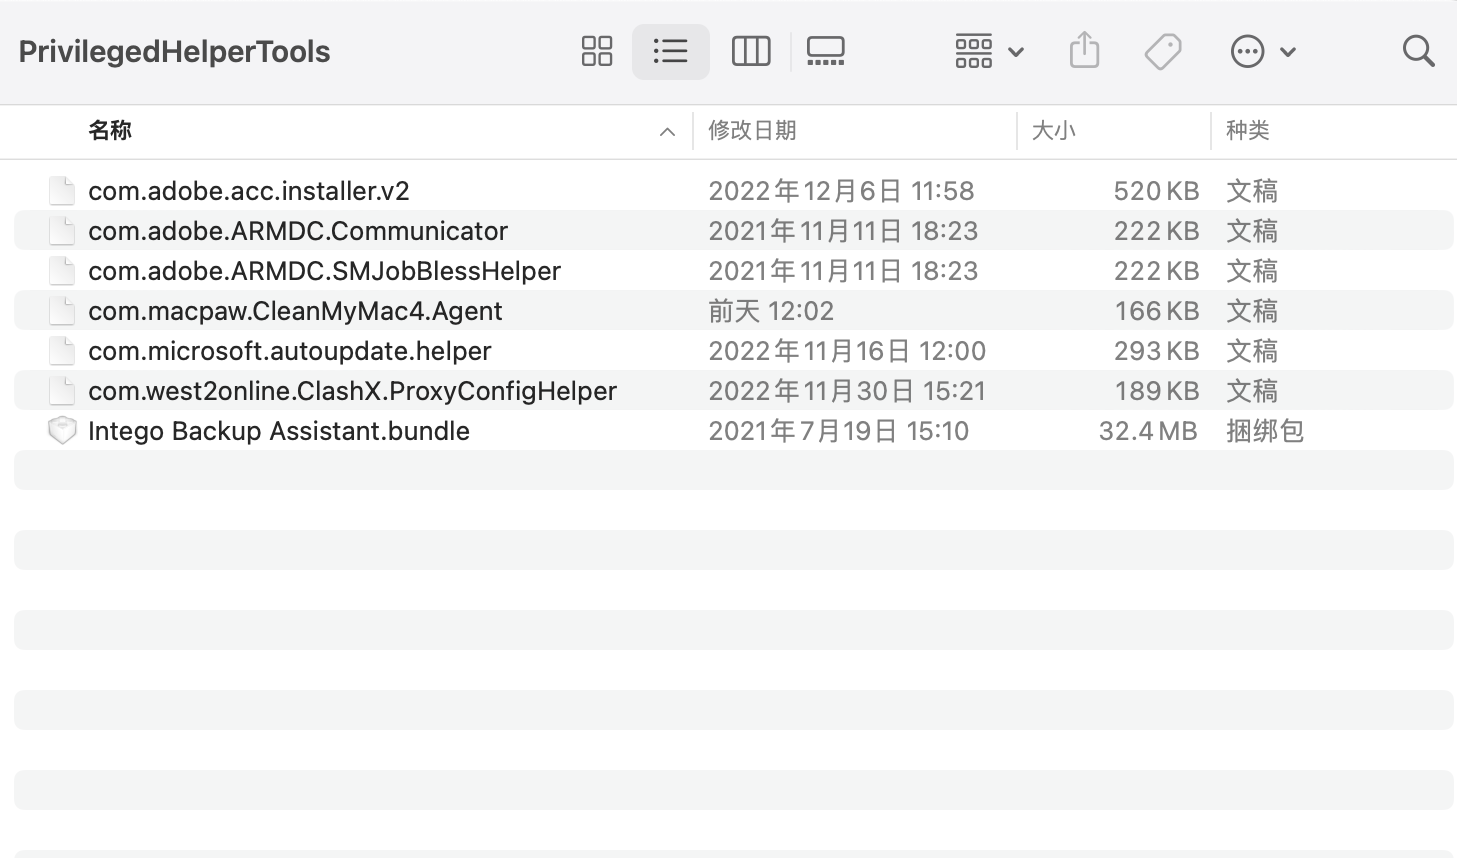This screenshot has width=1457, height=858.
Task: Toggle sort order arrow in 名称 column
Action: tap(667, 132)
